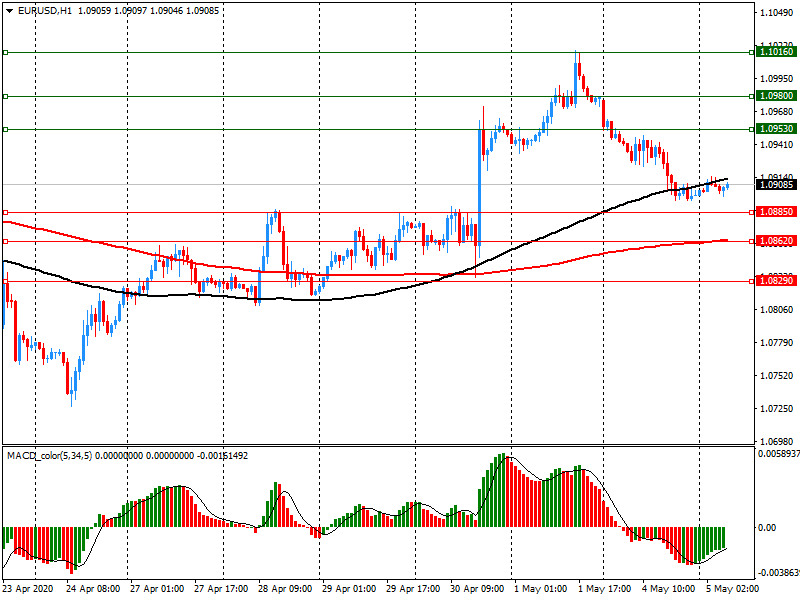Click left anchor handle of 1.09800 line
Image resolution: width=800 pixels, height=600 pixels.
pyautogui.click(x=6, y=96)
